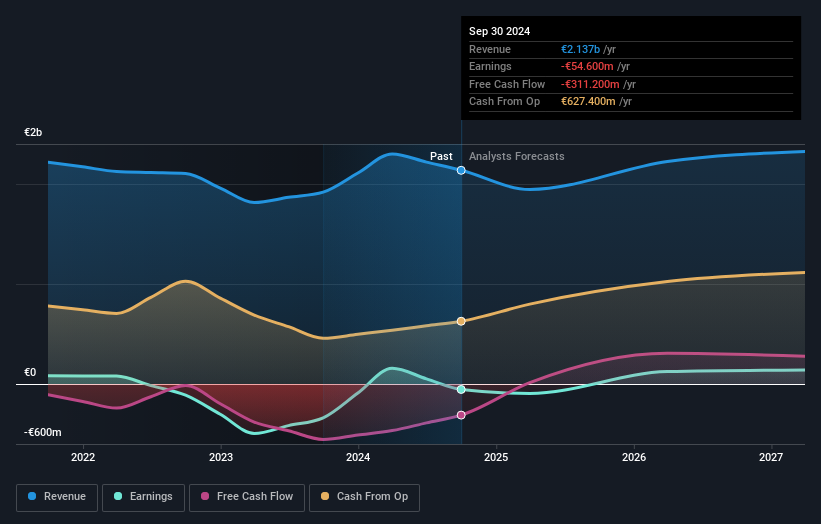
Task: Click the -€600m y-axis label
Action: coord(42,432)
